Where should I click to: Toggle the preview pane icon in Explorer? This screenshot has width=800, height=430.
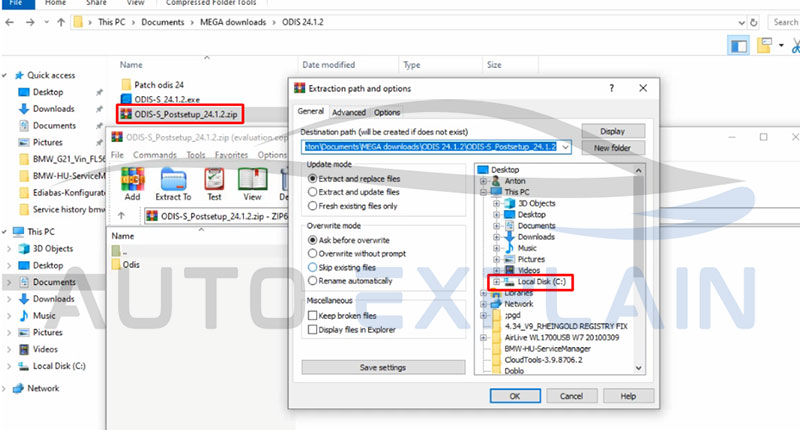(x=739, y=46)
